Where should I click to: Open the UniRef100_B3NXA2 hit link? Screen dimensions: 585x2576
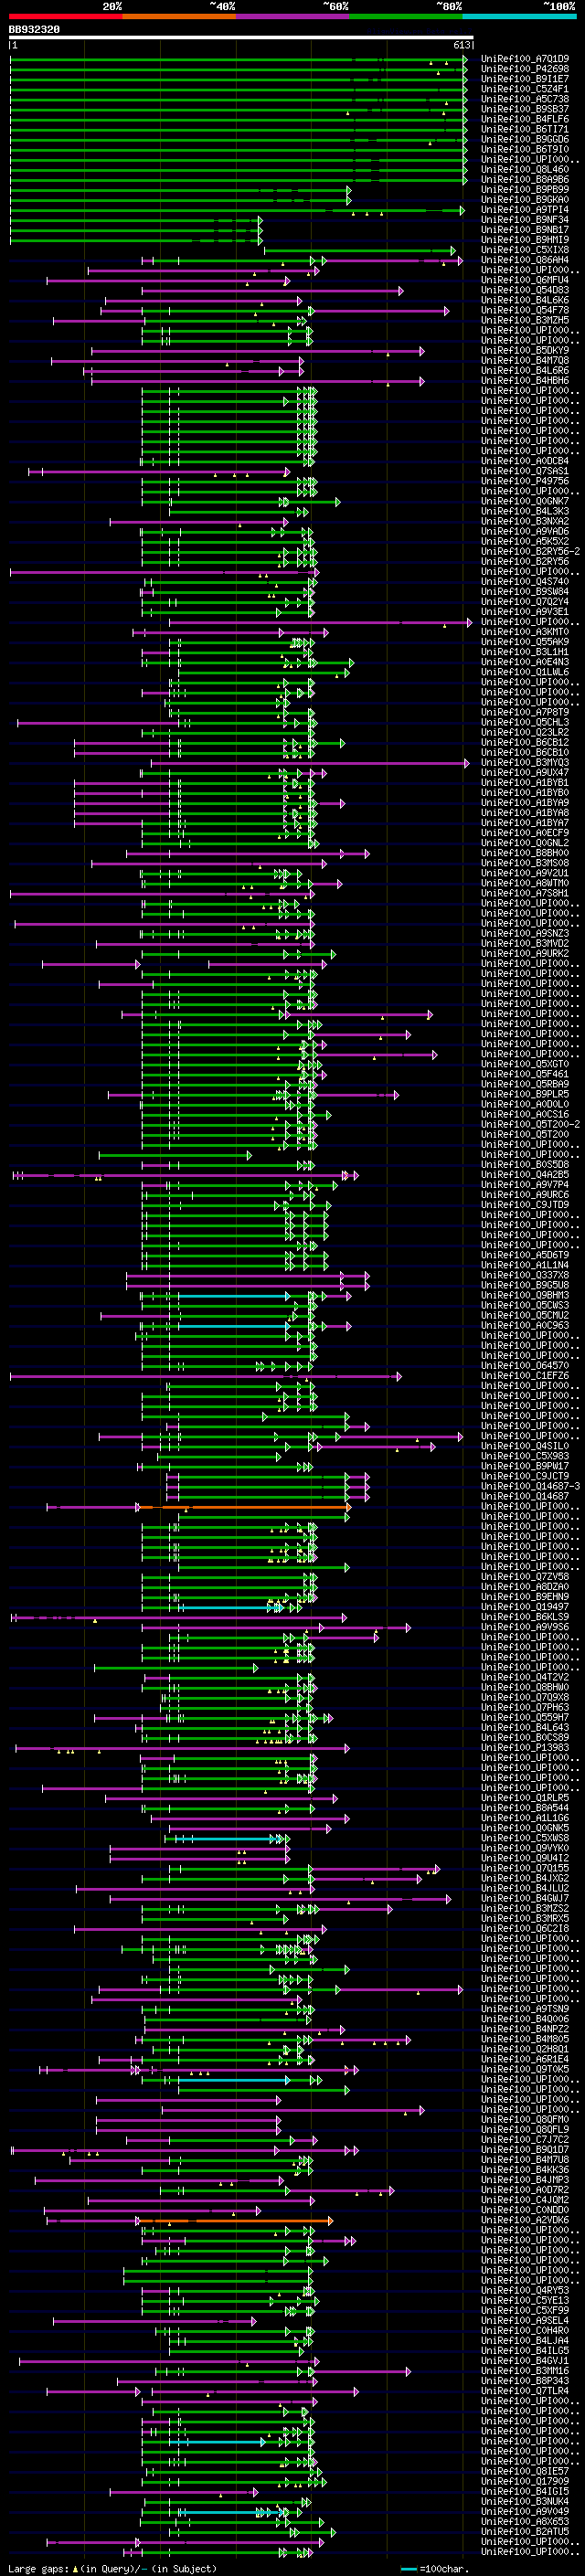pyautogui.click(x=525, y=521)
